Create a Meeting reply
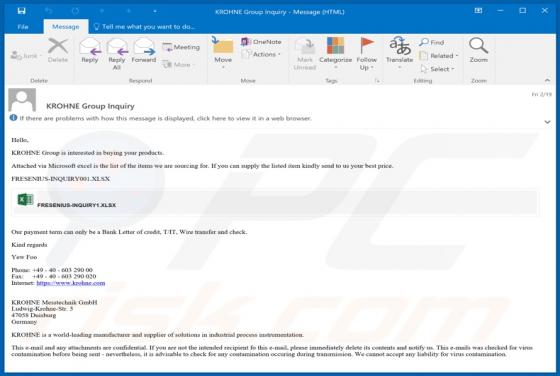This screenshot has height=376, width=560. [x=181, y=47]
